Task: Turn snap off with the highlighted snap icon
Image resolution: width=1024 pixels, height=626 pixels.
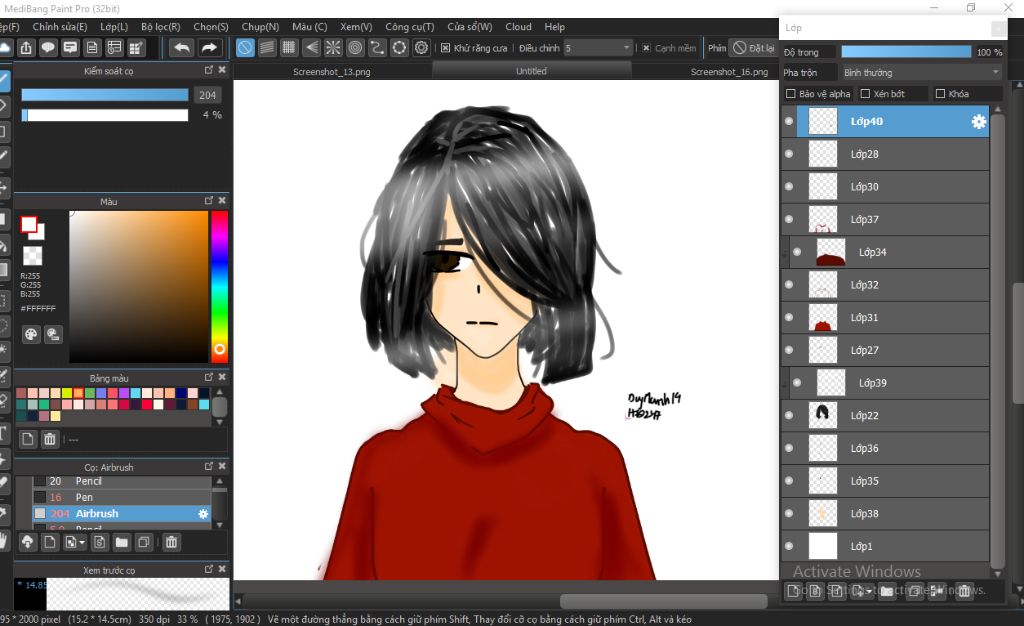Action: [x=245, y=48]
